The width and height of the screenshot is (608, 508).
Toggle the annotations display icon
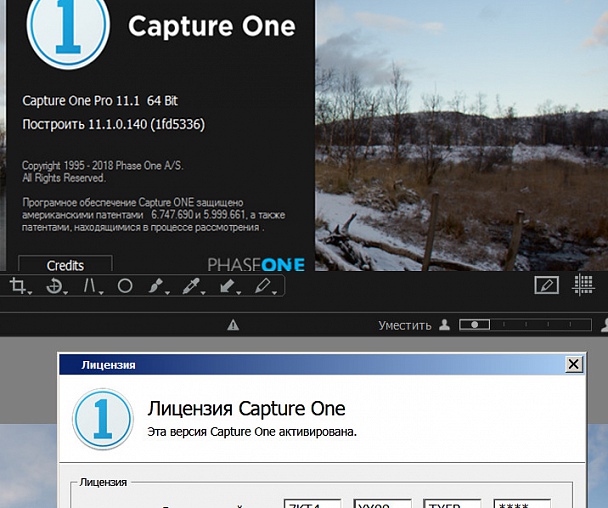[546, 285]
